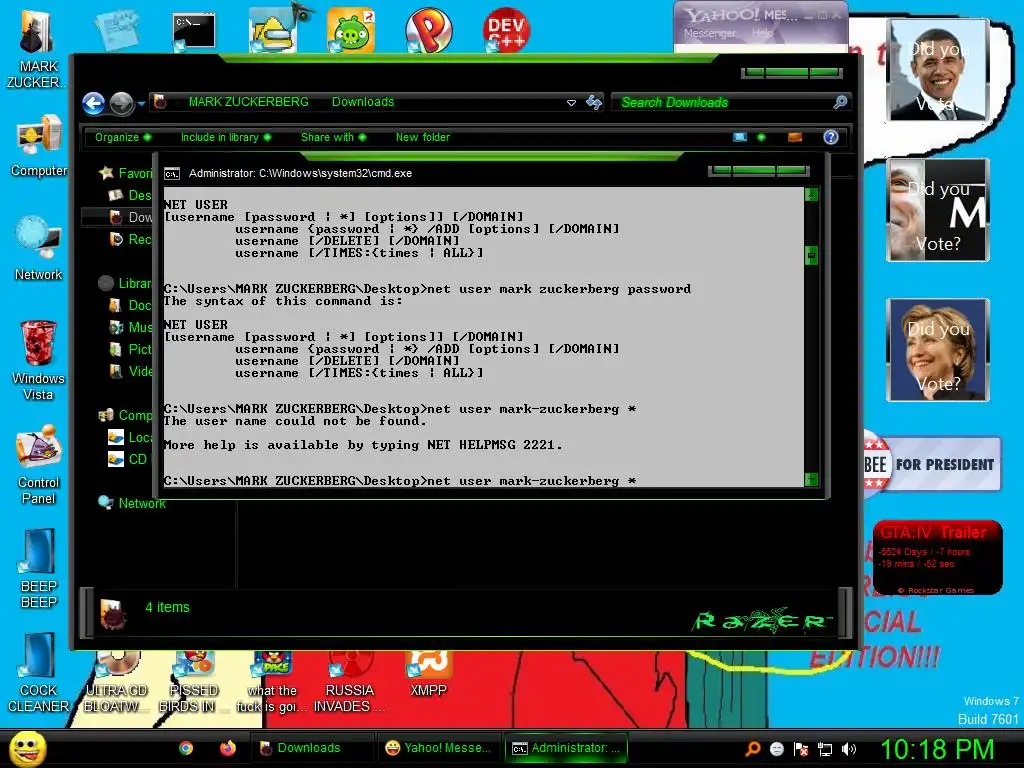Launch the DEV C++ desktop icon
The height and width of the screenshot is (768, 1024).
point(506,30)
